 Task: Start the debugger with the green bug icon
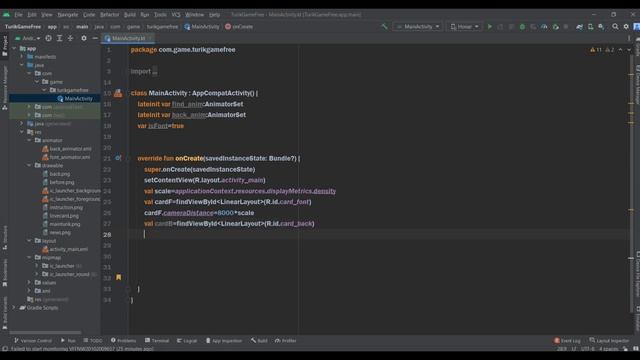[x=522, y=27]
